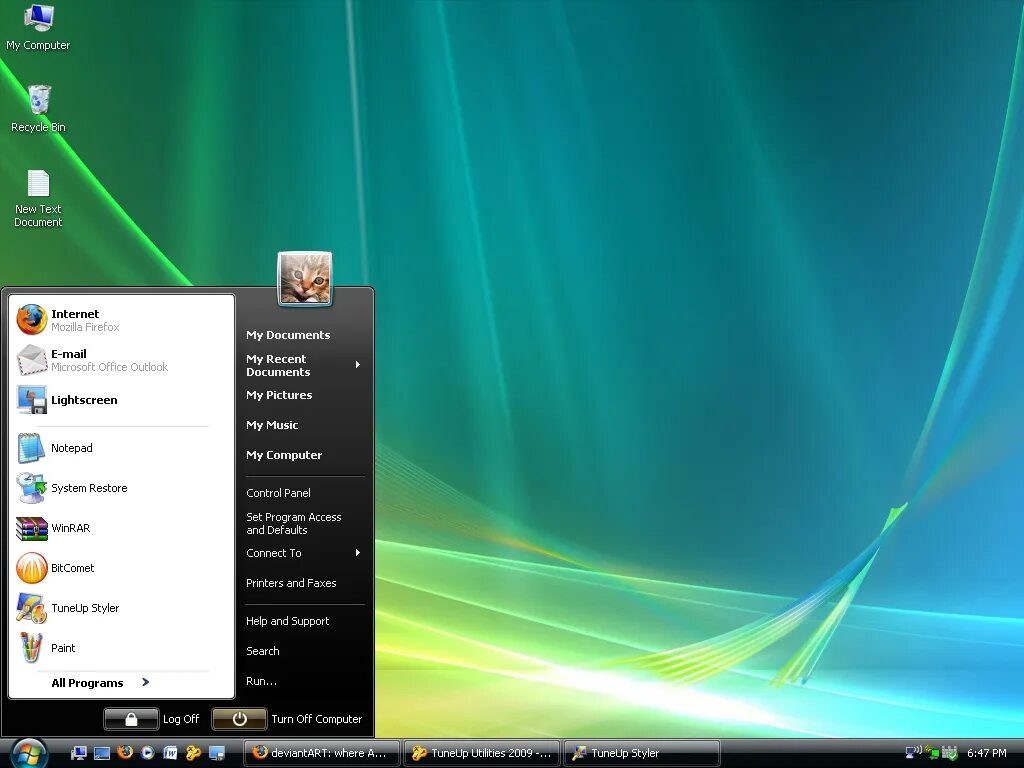This screenshot has height=768, width=1024.
Task: Open My Documents
Action: pyautogui.click(x=288, y=335)
